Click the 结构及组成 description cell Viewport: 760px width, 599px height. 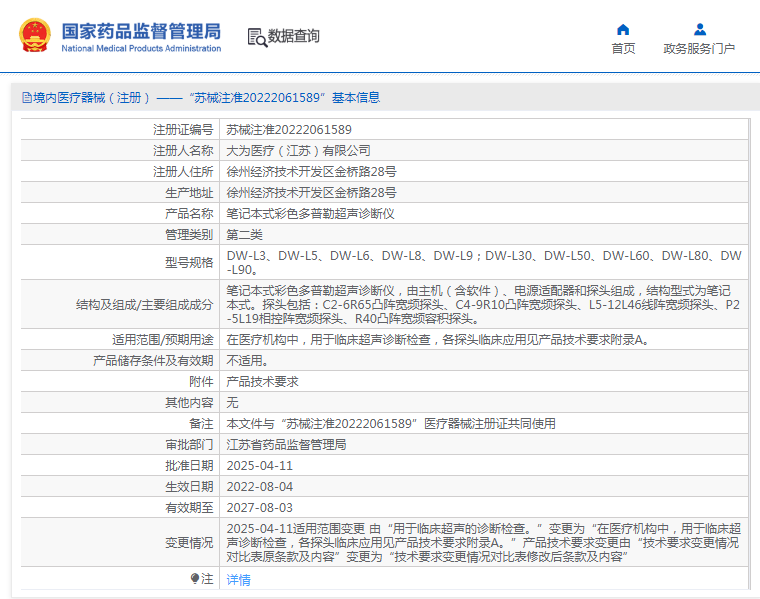point(483,305)
